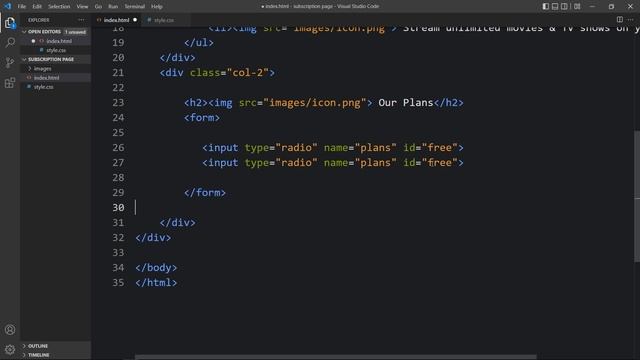Click the vertical editor scrollbar
This screenshot has height=360, width=640.
pos(637,196)
